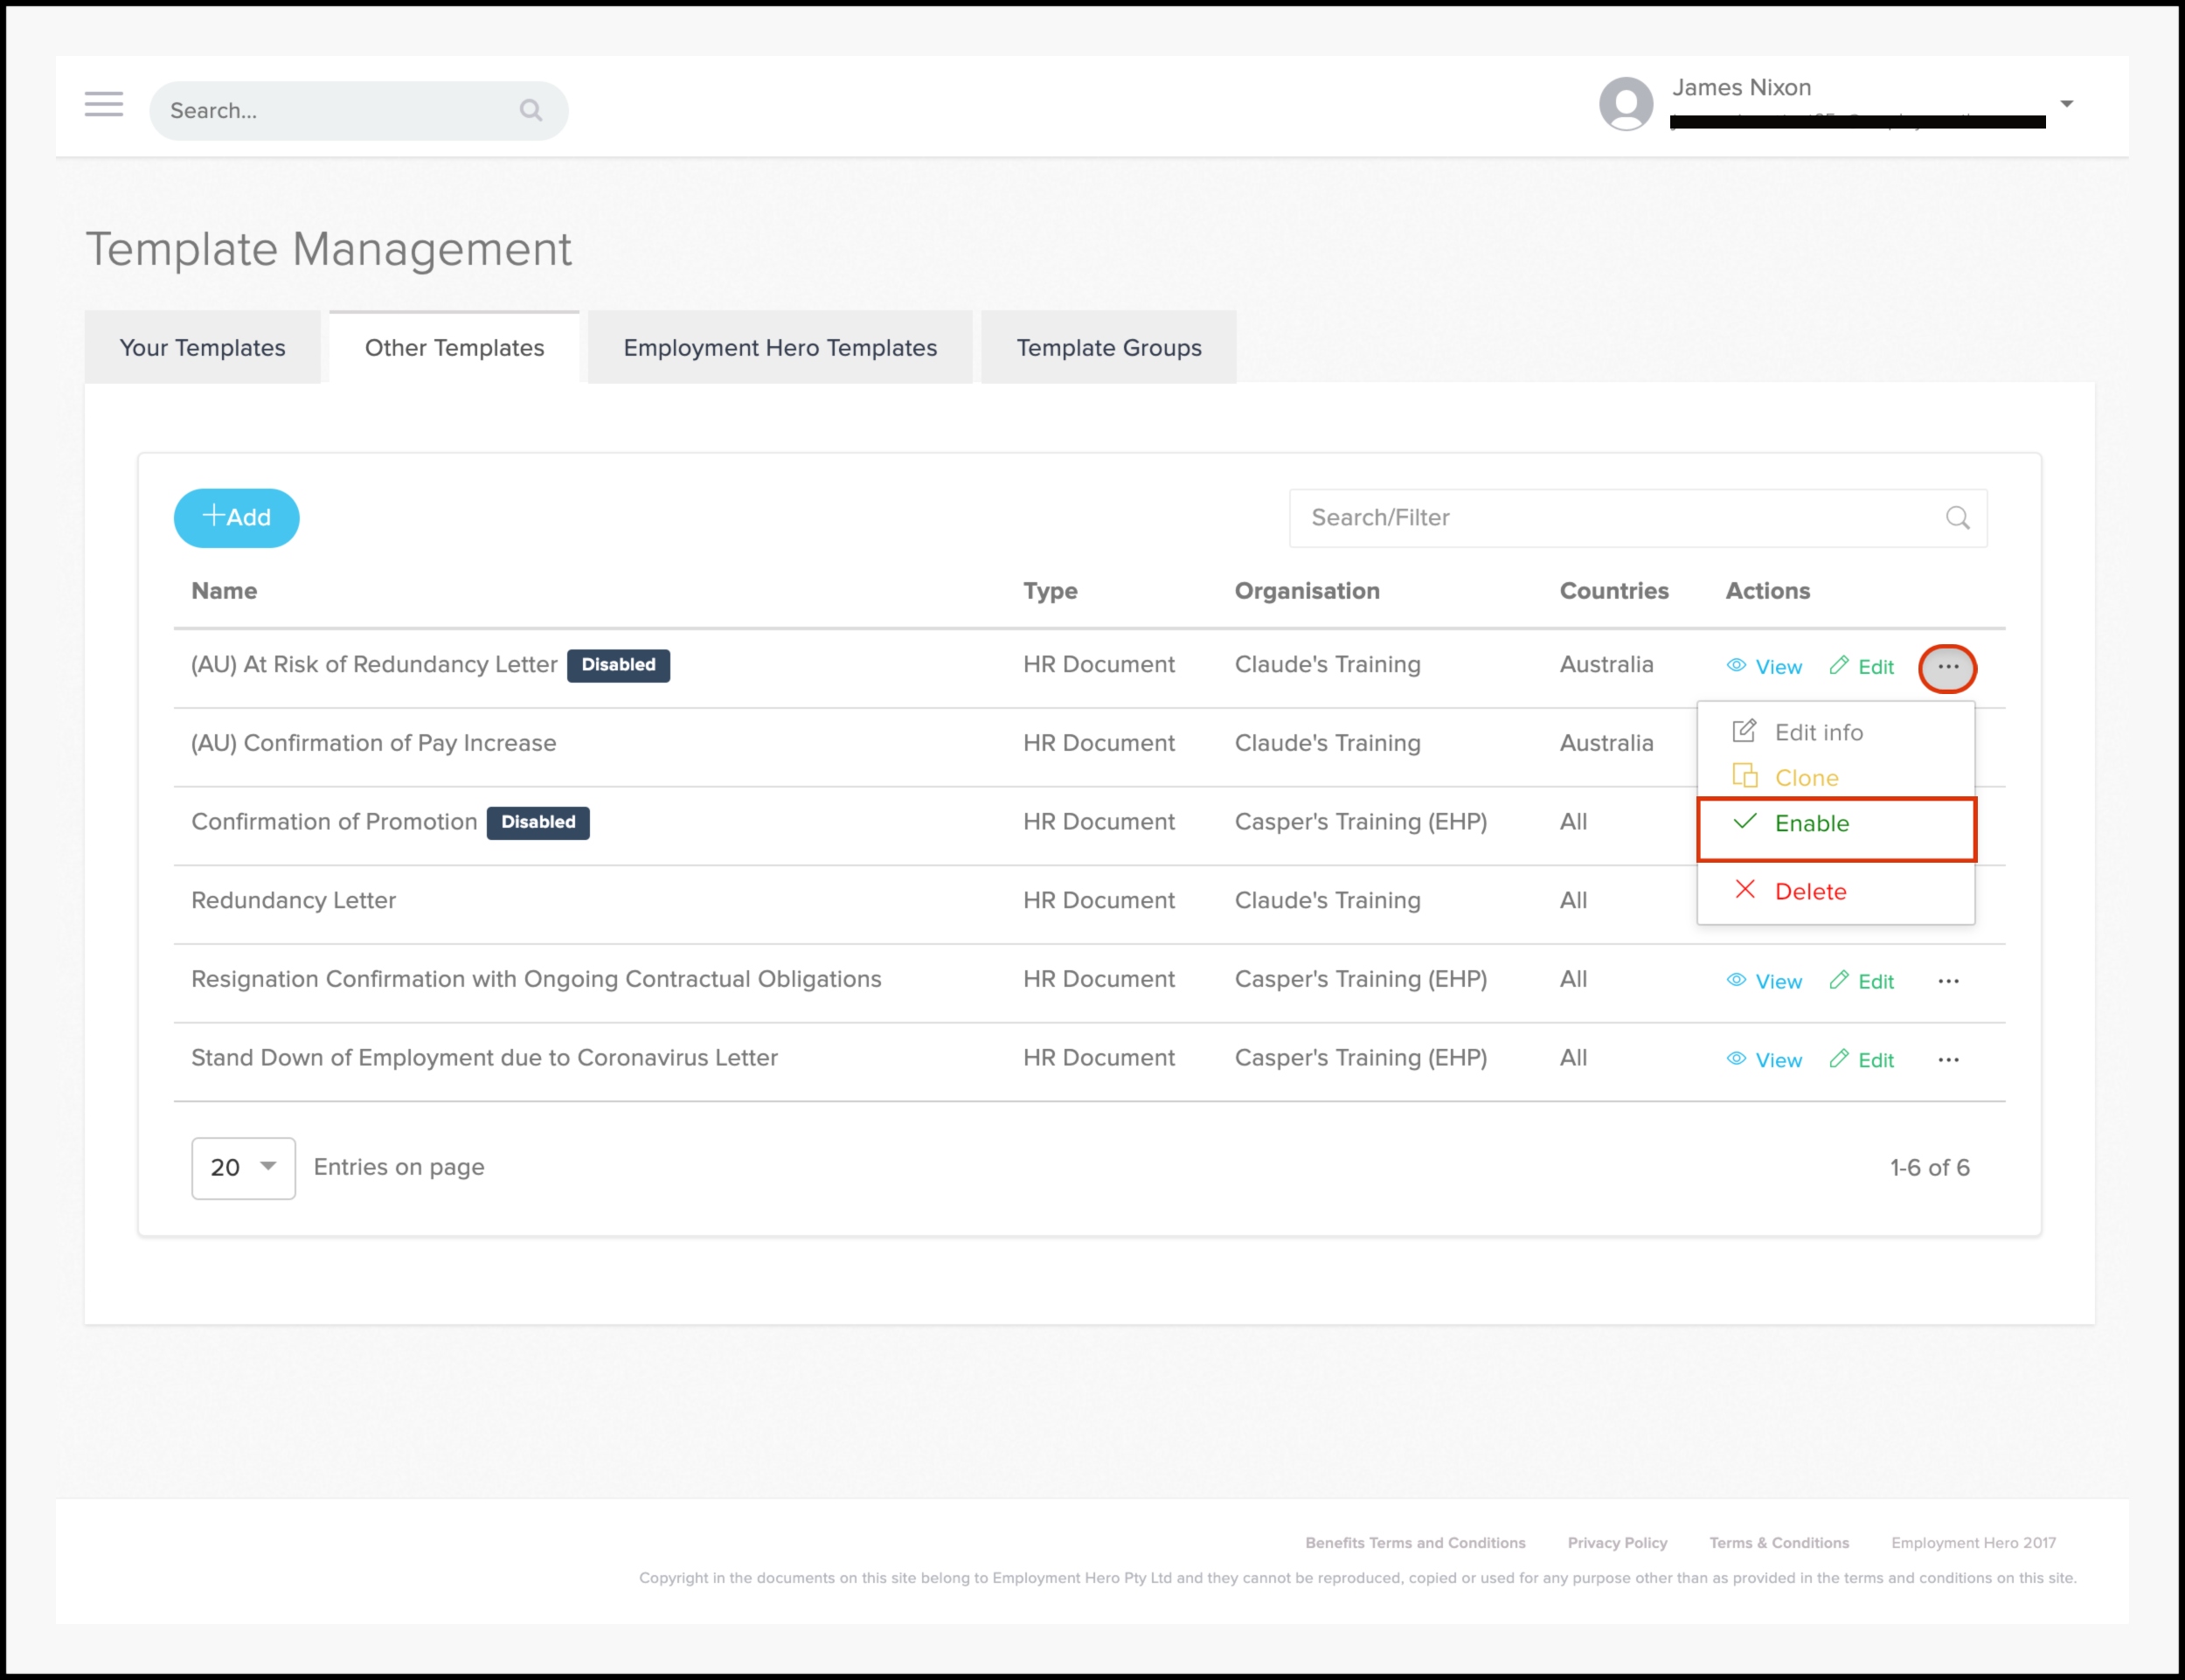Switch to the Employment Hero Templates tab
Viewport: 2185px width, 1680px height.
(780, 348)
